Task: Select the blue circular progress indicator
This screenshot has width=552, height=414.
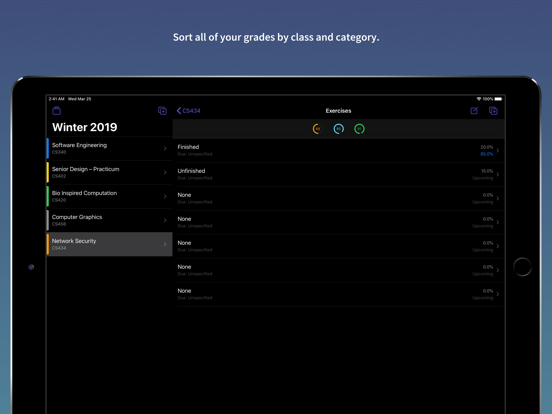Action: tap(338, 129)
